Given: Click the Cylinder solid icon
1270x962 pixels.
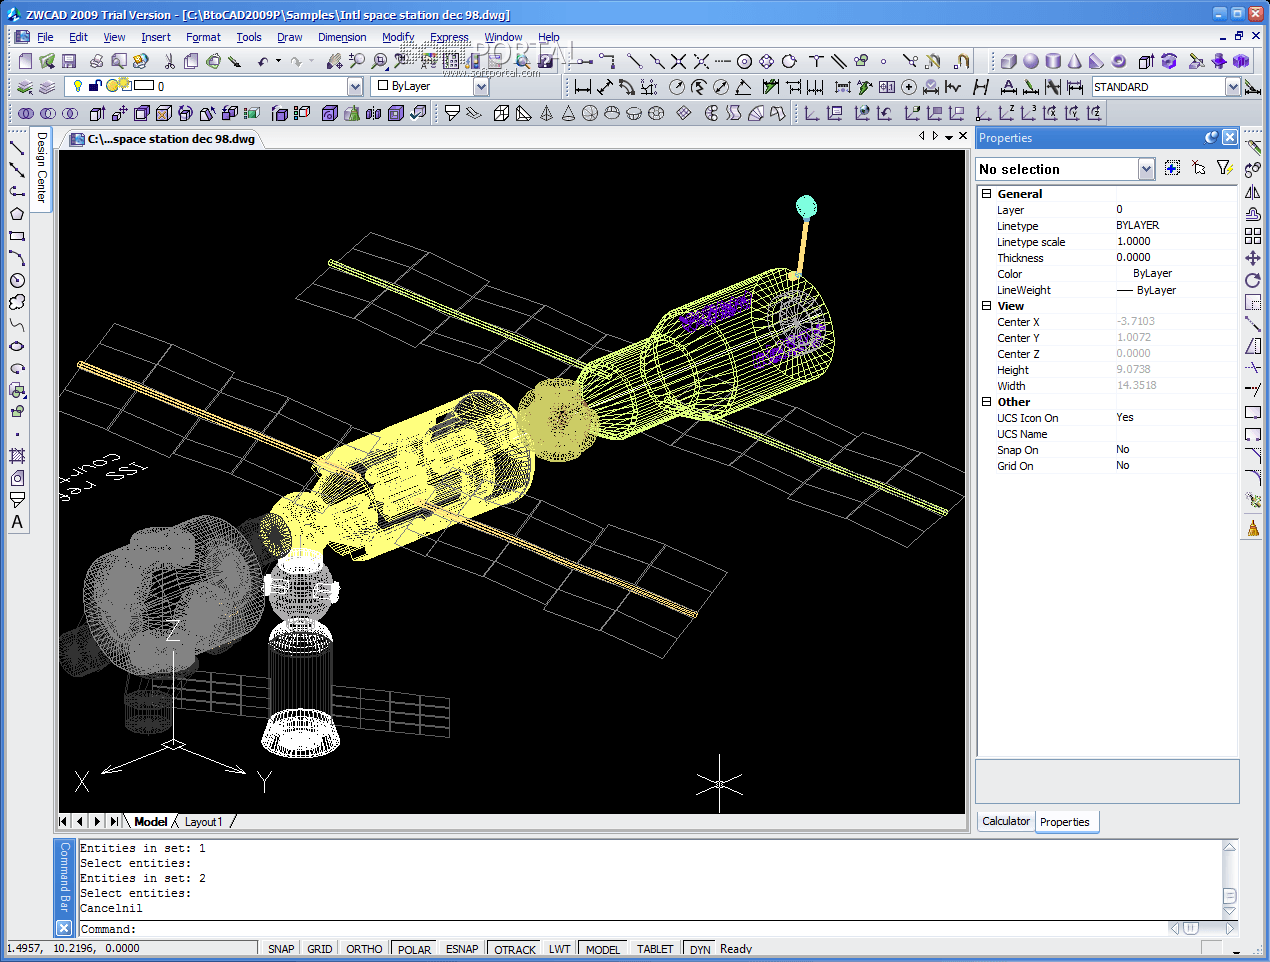Looking at the screenshot, I should click(1053, 62).
